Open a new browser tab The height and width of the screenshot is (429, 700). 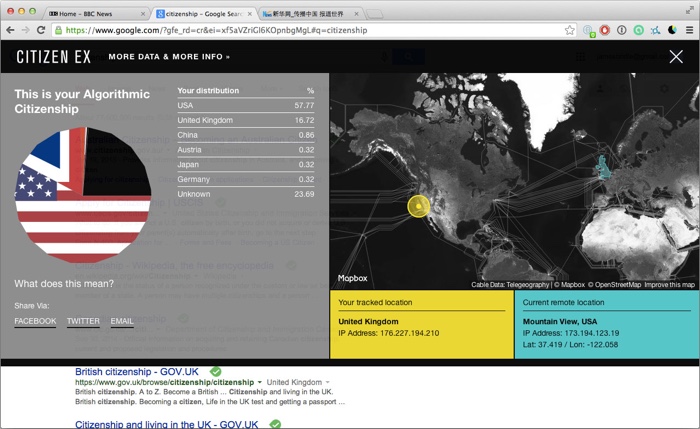(374, 14)
